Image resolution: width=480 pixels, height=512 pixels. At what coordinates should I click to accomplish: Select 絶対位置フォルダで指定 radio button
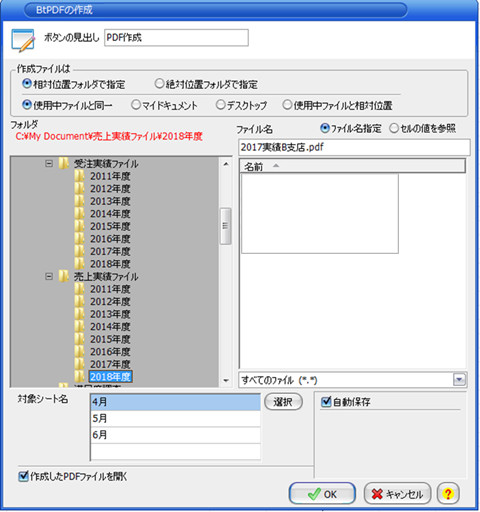[159, 84]
